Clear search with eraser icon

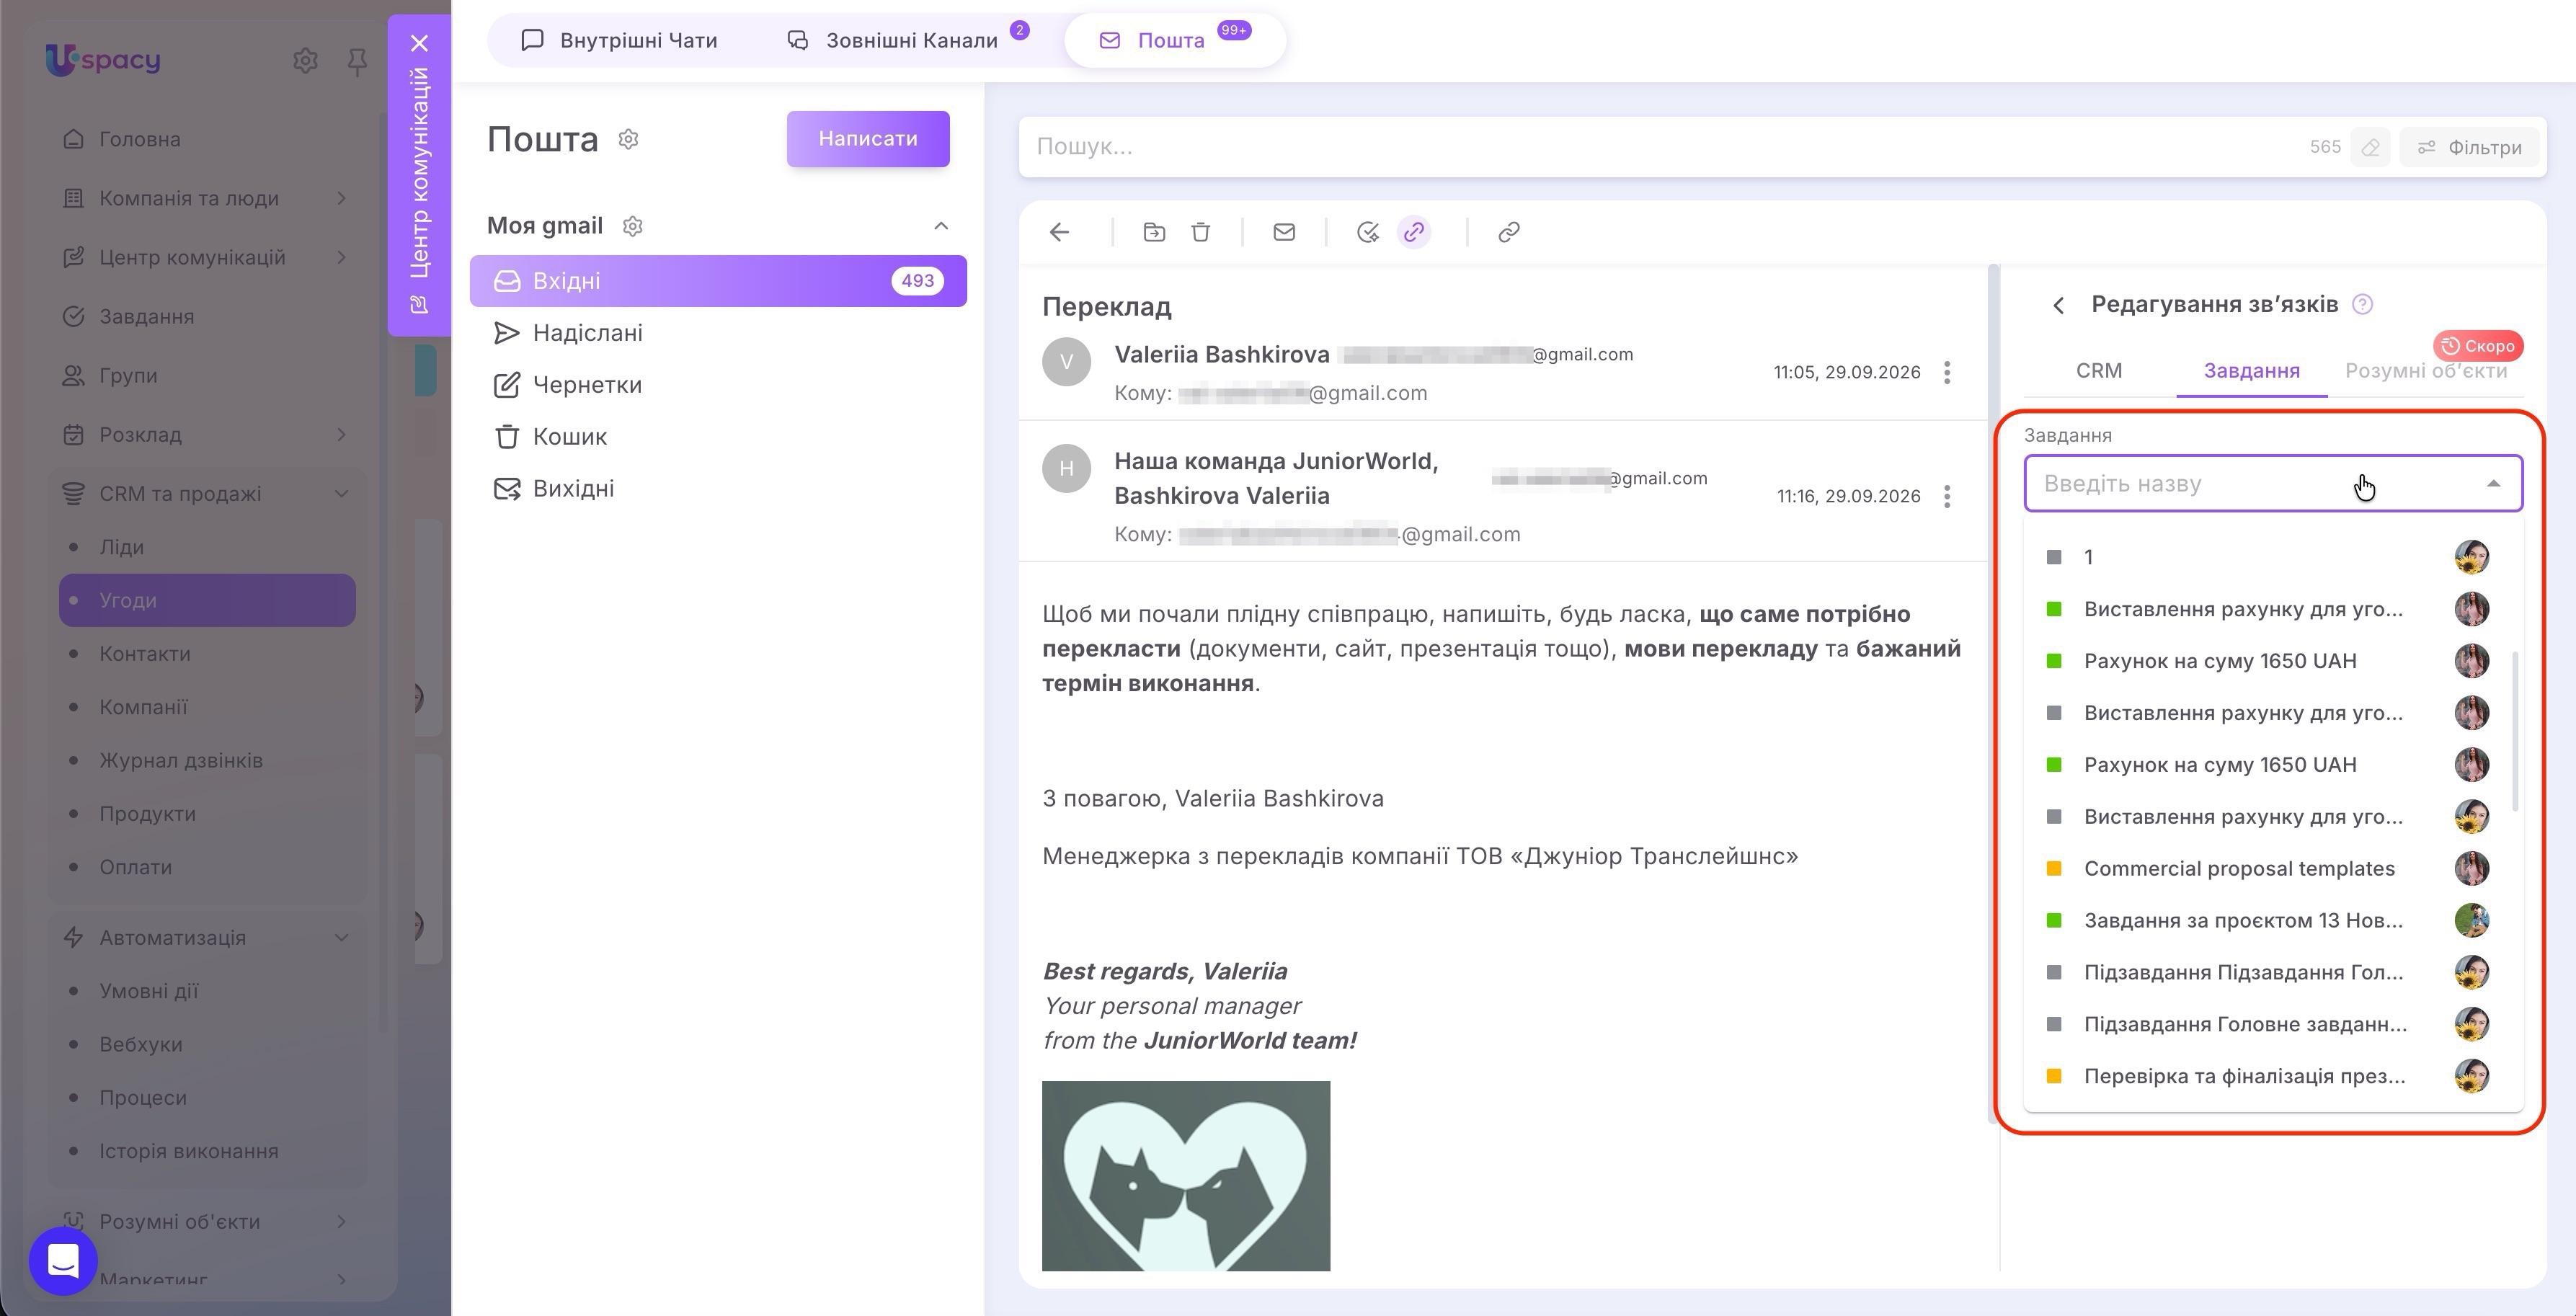pos(2370,147)
